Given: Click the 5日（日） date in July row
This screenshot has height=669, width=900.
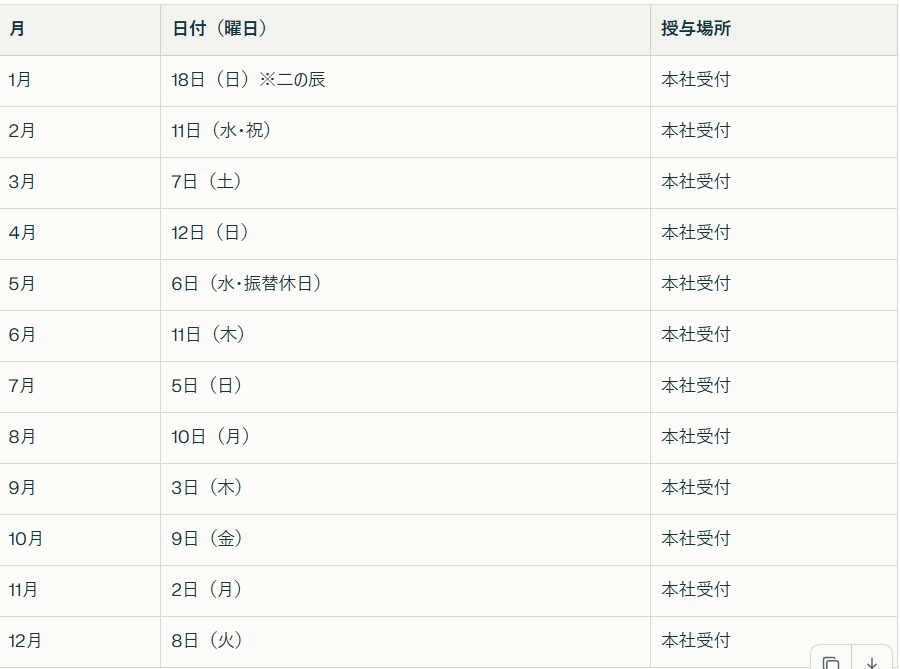Looking at the screenshot, I should pos(207,386).
